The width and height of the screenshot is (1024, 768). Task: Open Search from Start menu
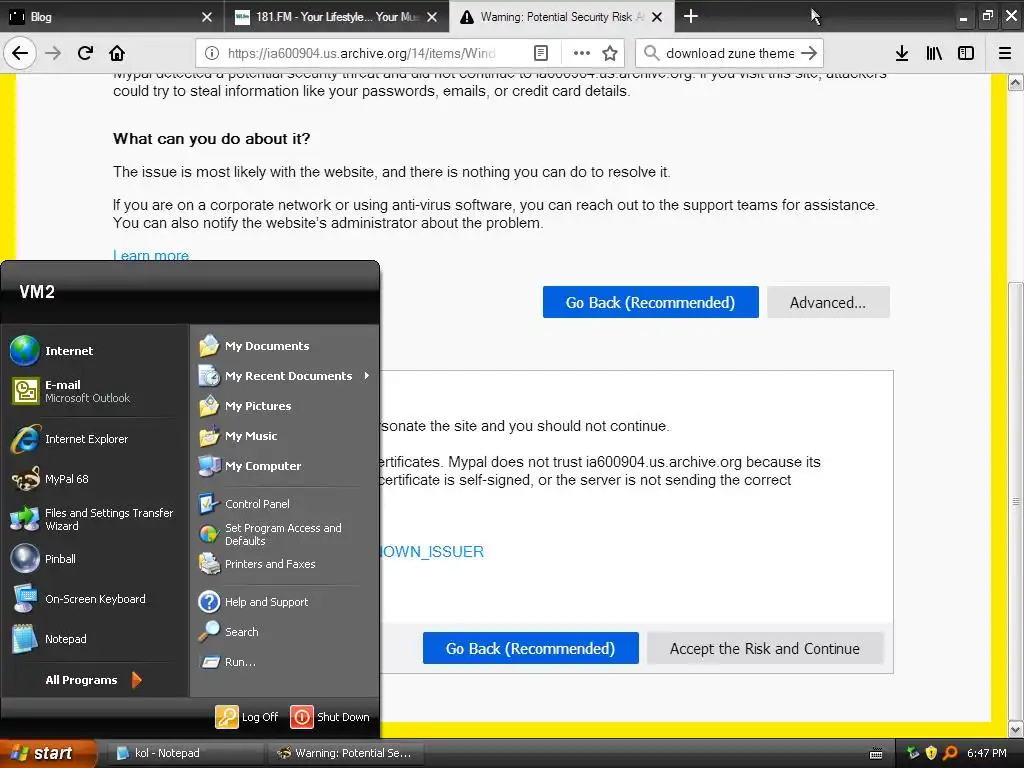pyautogui.click(x=285, y=632)
